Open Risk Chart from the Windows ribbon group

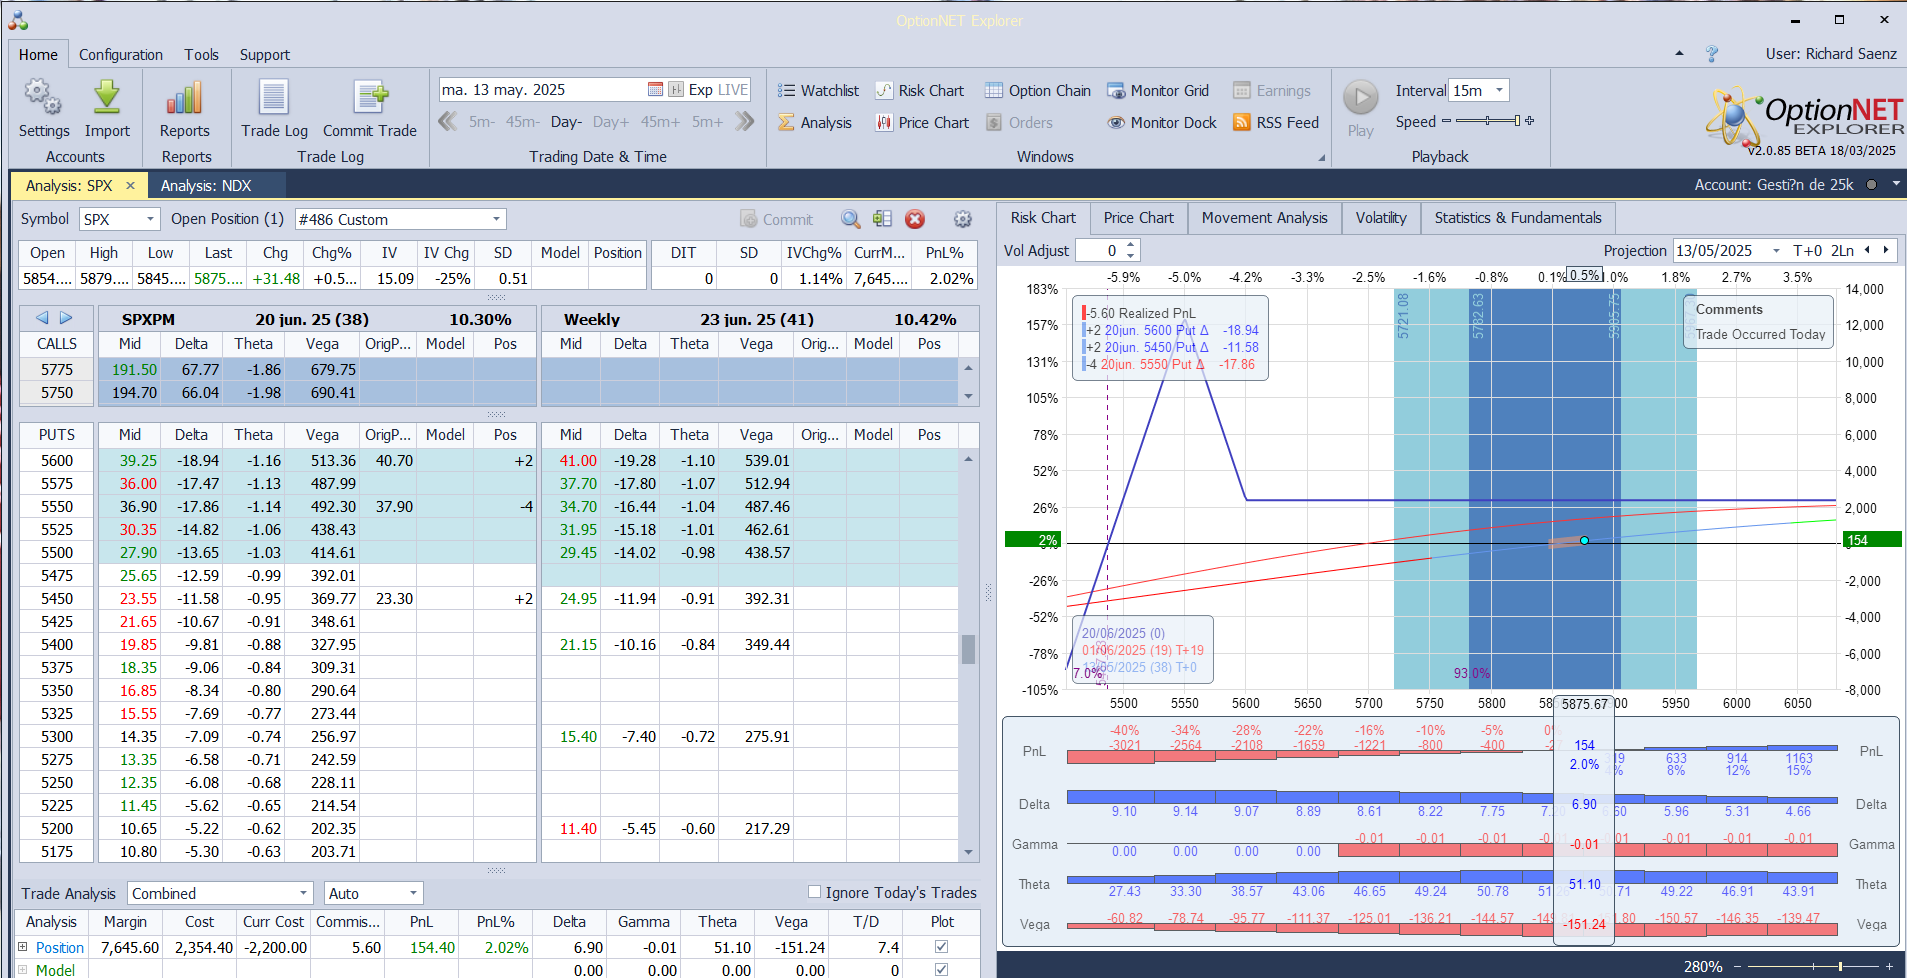point(920,90)
